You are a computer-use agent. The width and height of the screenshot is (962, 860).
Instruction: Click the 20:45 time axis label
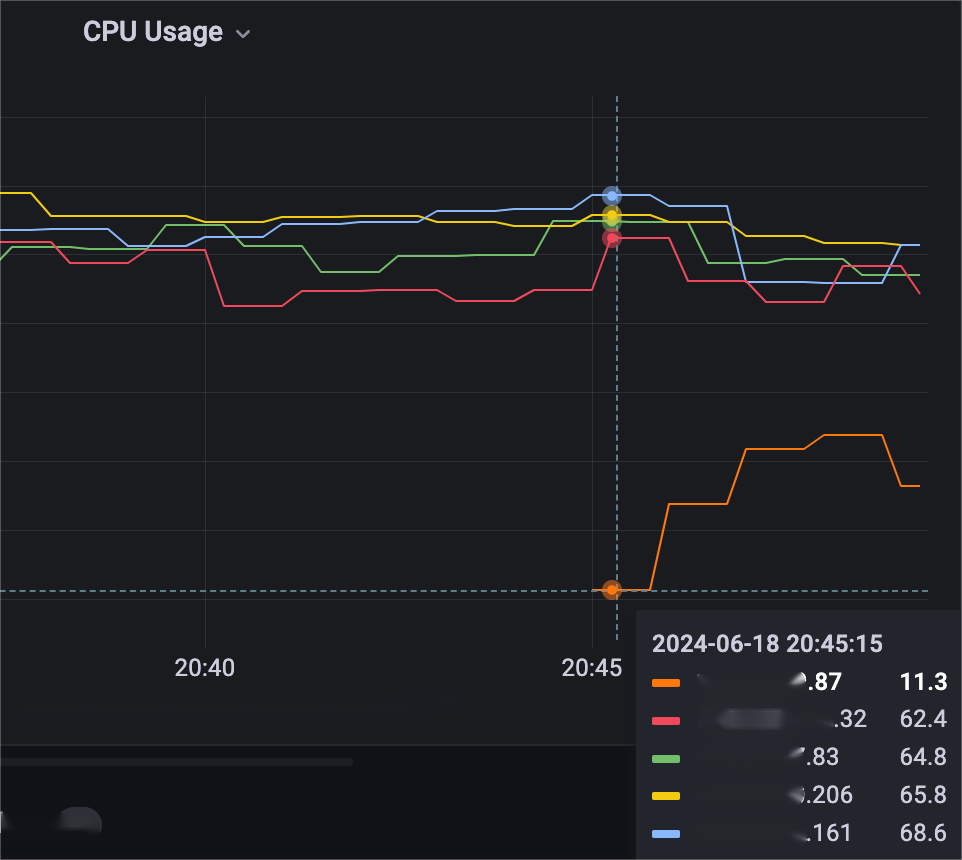pos(591,668)
